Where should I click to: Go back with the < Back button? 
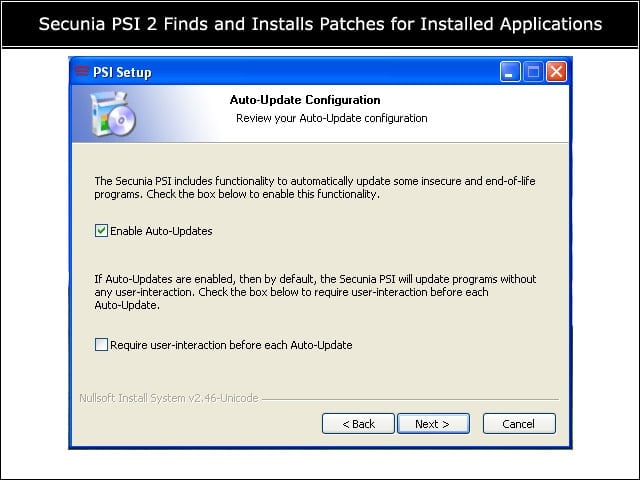pyautogui.click(x=358, y=424)
